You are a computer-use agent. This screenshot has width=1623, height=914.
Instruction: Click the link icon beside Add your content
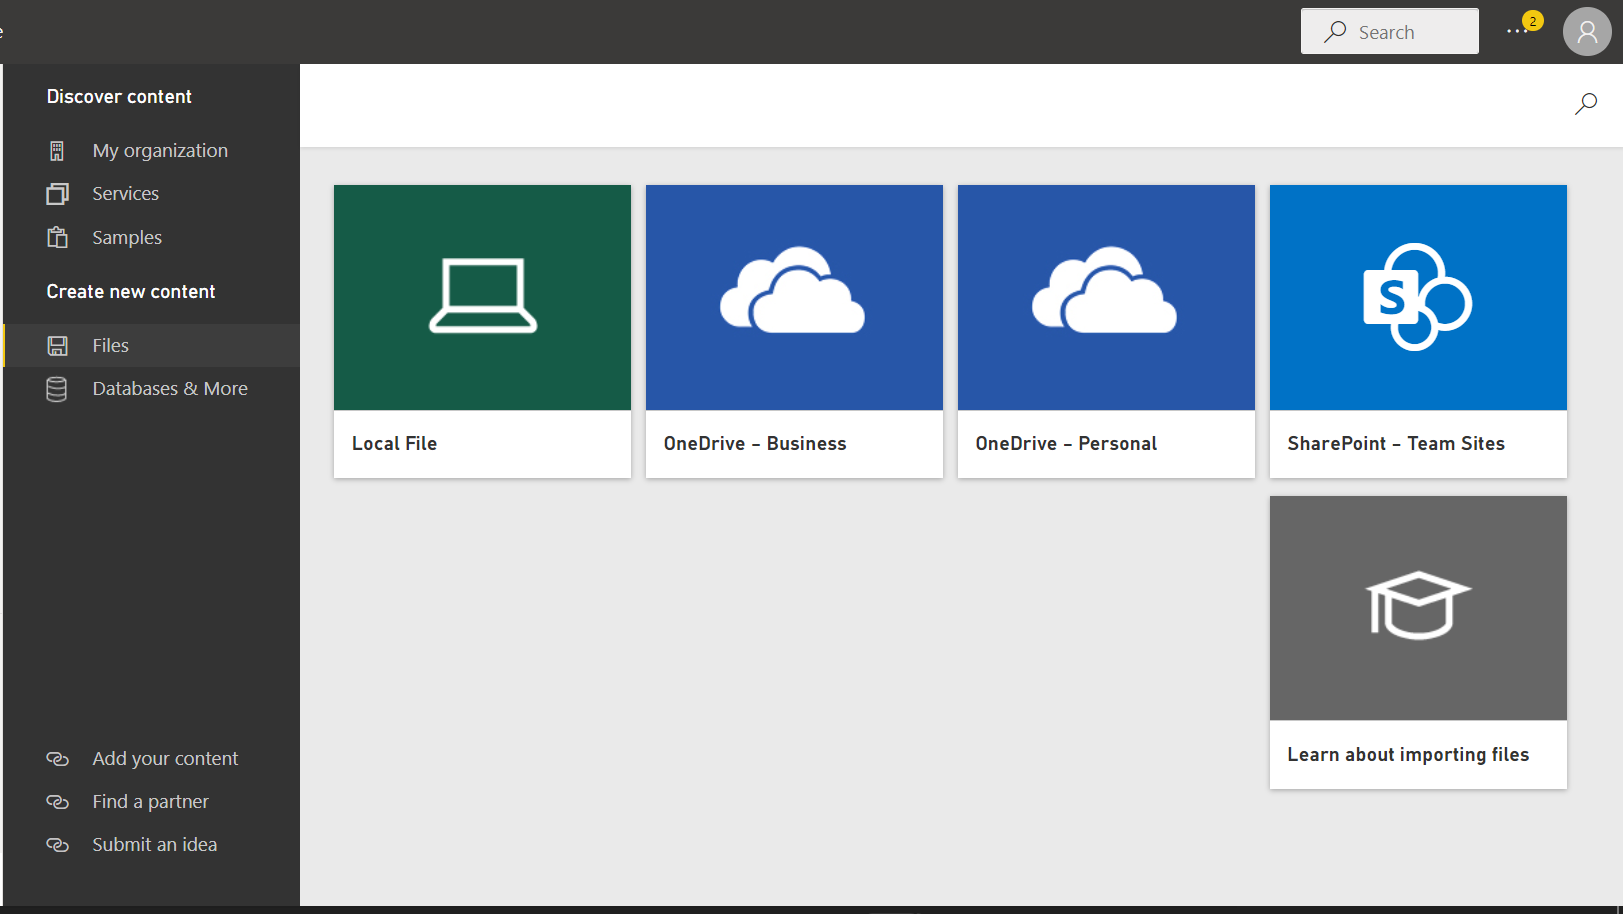tap(58, 759)
